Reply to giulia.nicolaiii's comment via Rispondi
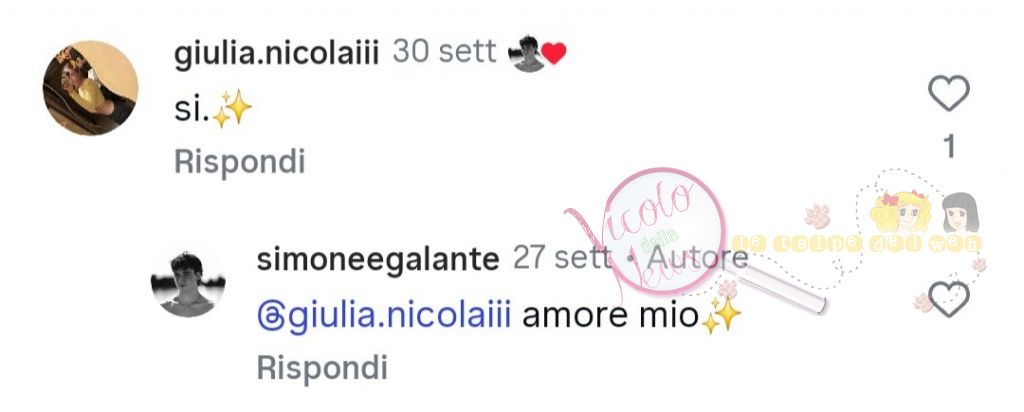1024x412 pixels. click(x=240, y=162)
